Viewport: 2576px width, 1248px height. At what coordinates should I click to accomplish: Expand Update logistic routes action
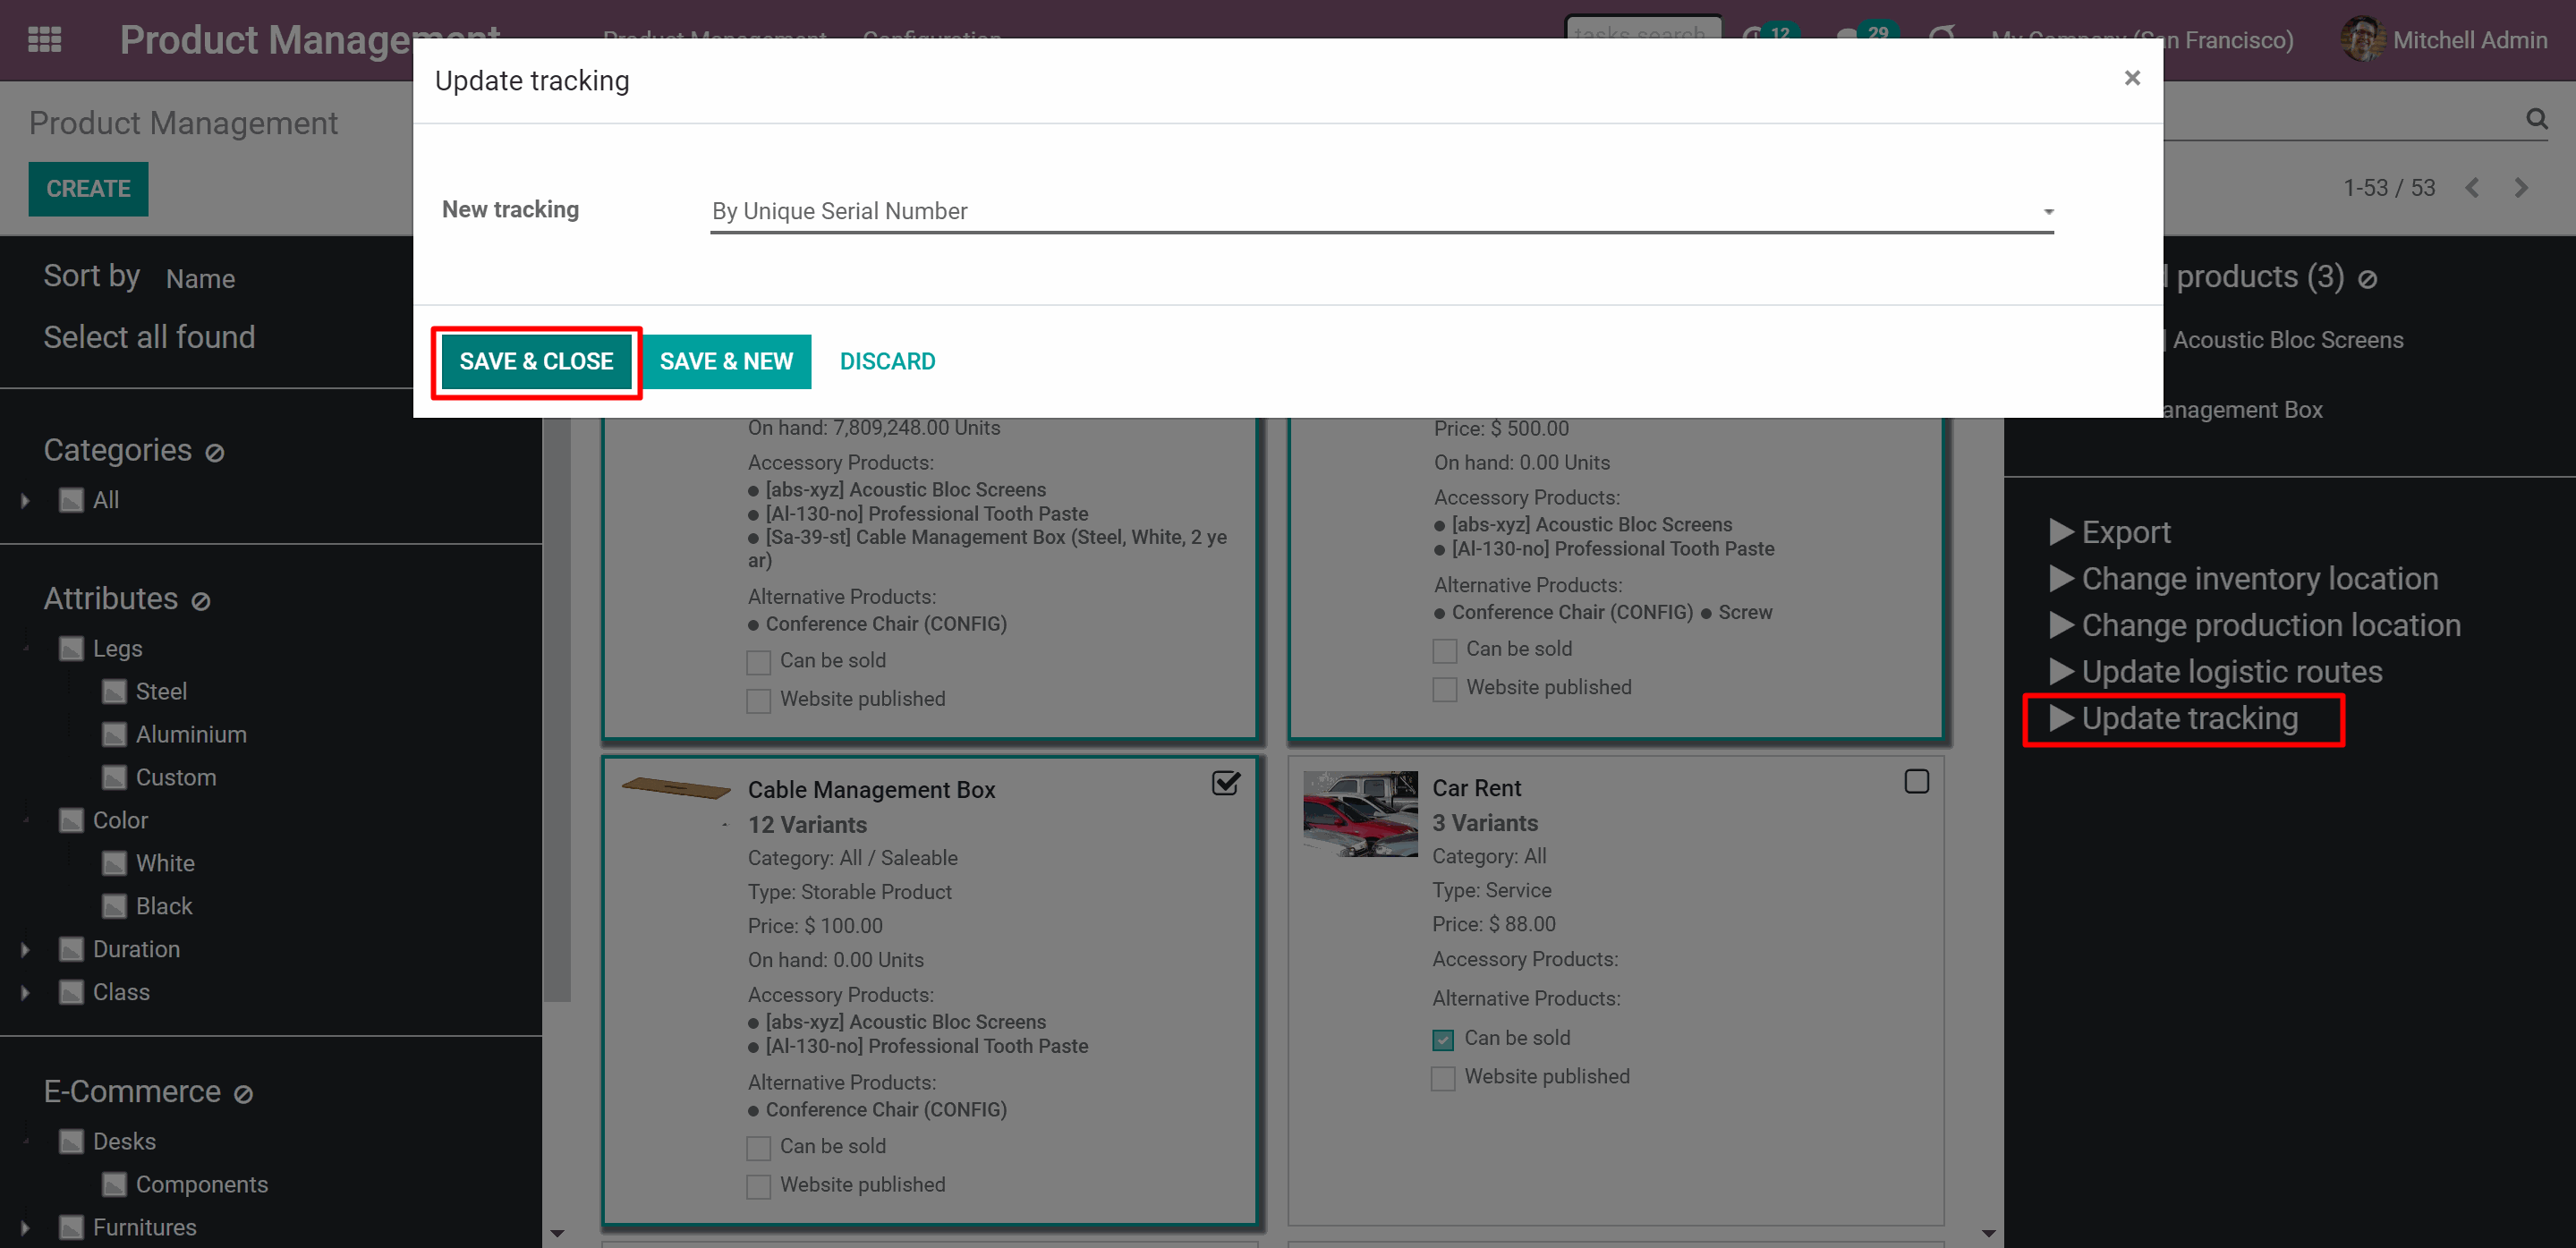pyautogui.click(x=2215, y=673)
